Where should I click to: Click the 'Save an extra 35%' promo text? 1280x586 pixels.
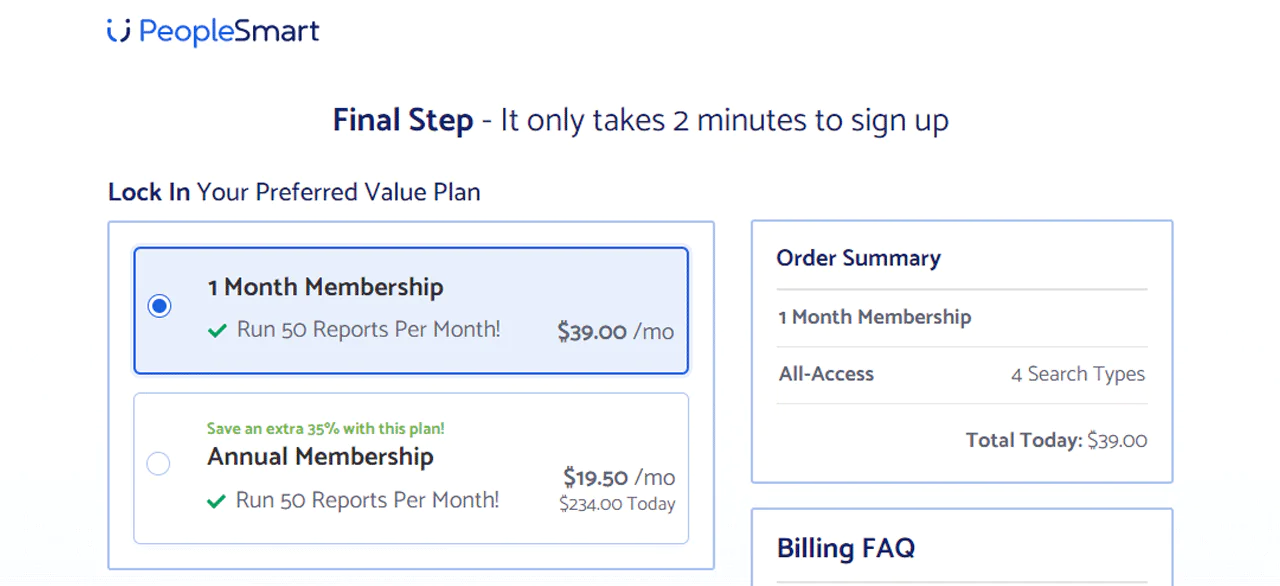[324, 428]
